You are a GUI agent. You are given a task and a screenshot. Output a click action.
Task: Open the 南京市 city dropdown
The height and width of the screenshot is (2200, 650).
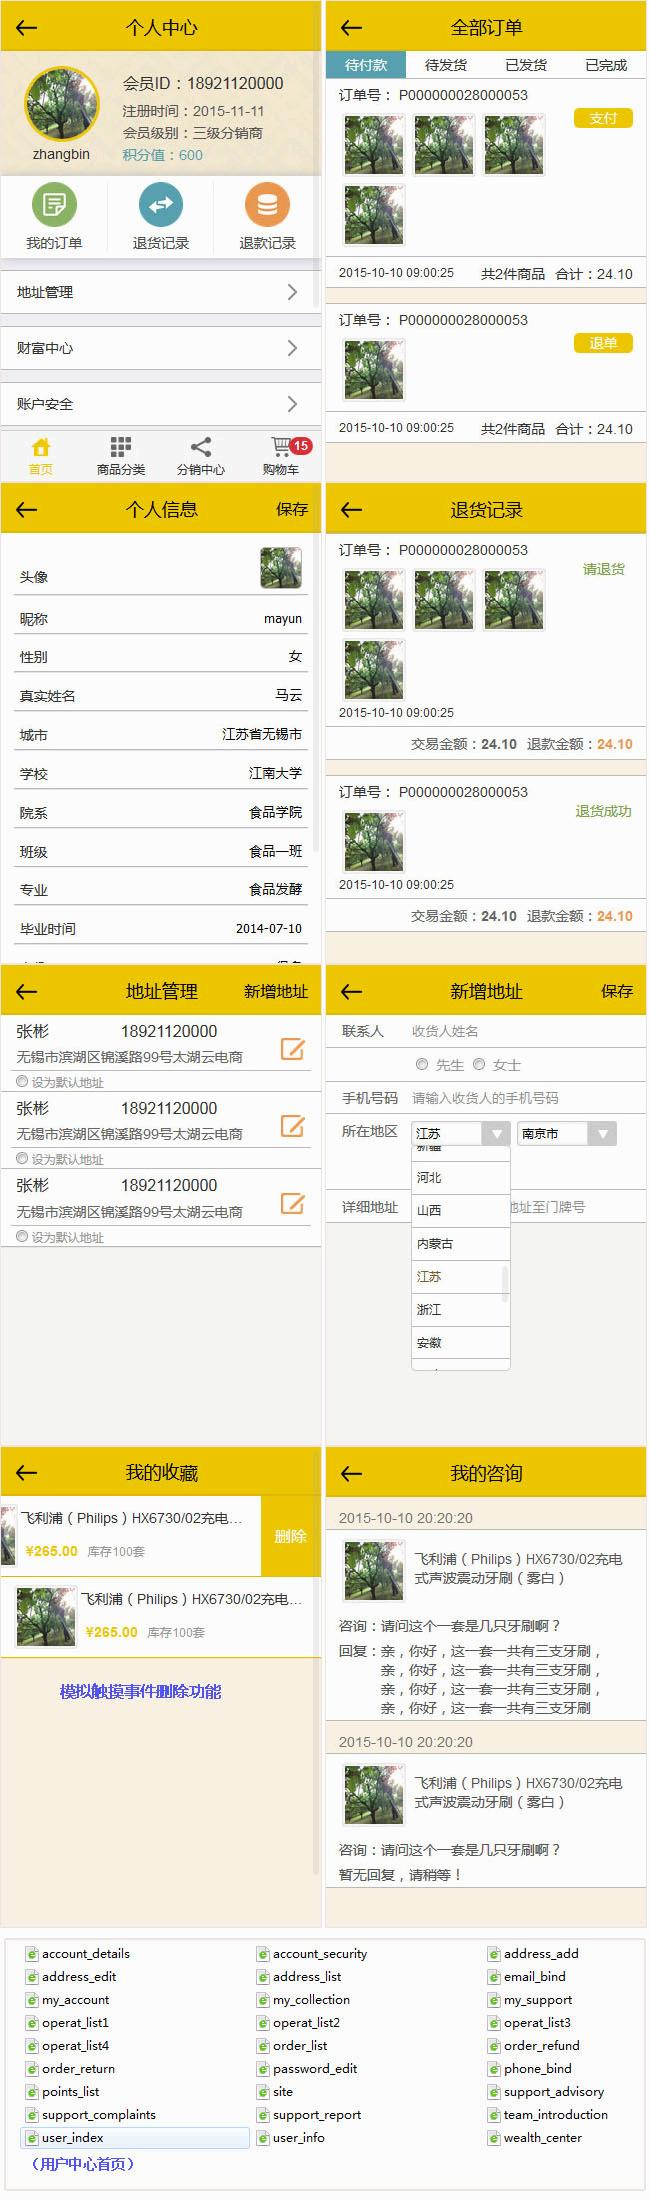pos(565,1133)
